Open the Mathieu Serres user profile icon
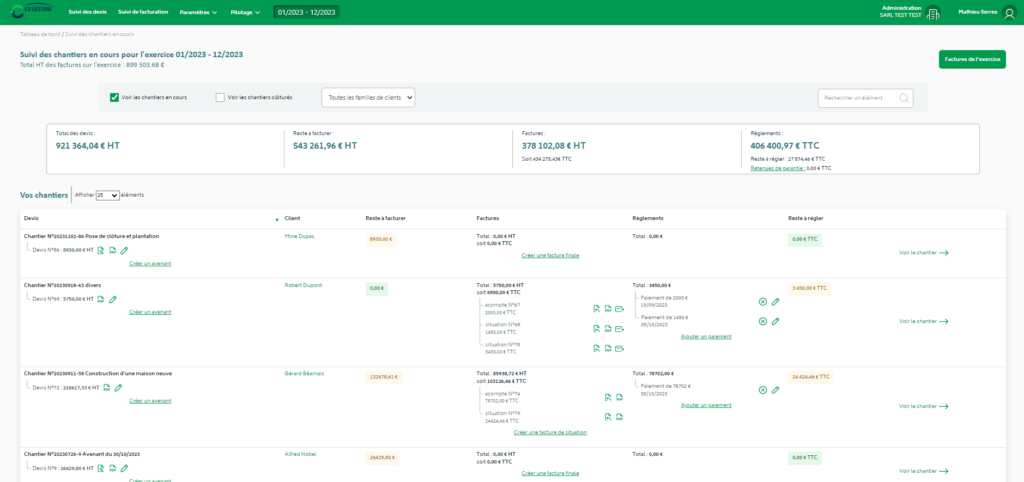The image size is (1024, 482). click(x=1010, y=13)
